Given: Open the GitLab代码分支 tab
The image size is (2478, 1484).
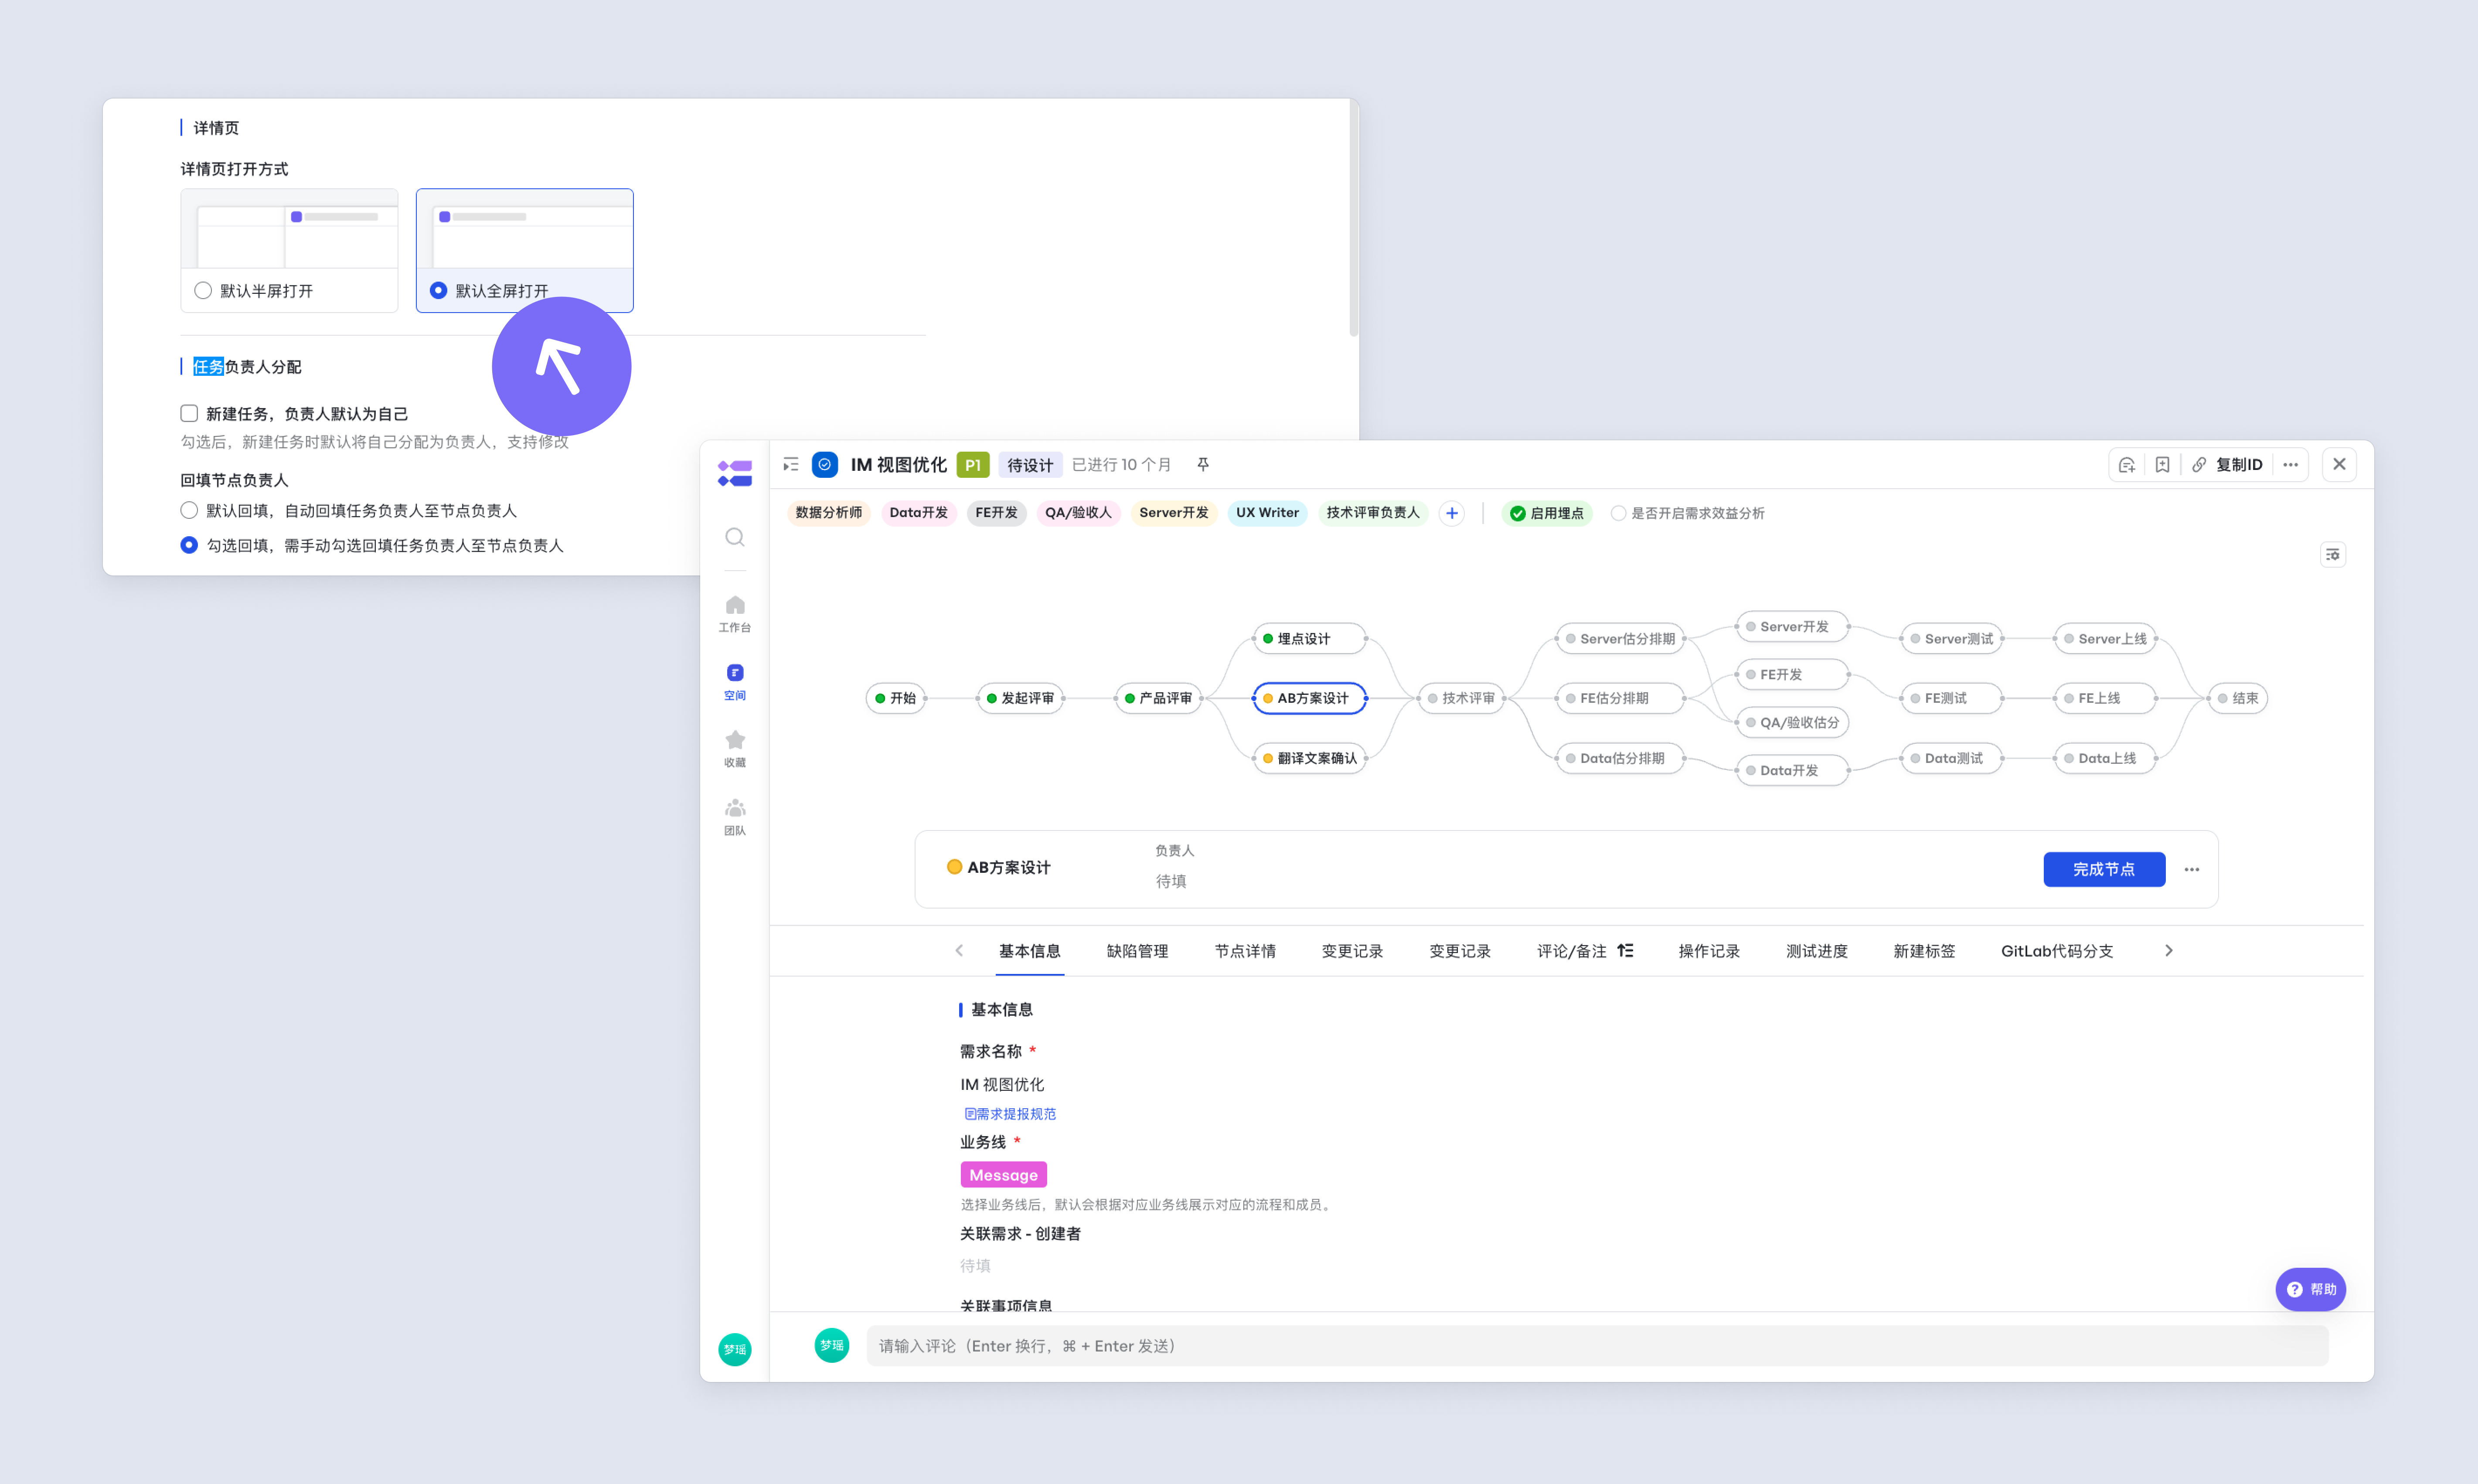Looking at the screenshot, I should click(2057, 951).
